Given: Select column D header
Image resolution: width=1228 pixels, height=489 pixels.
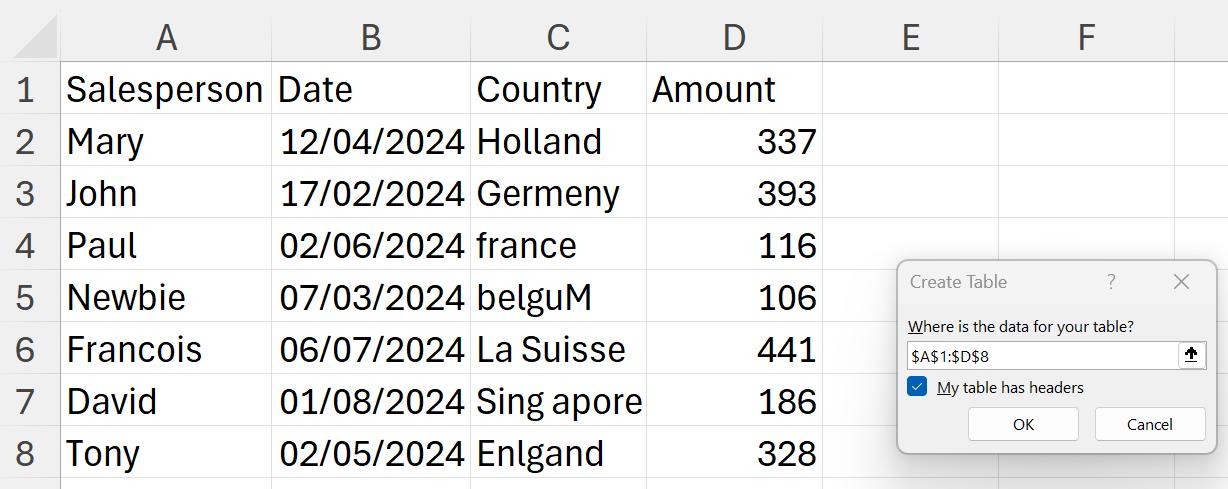Looking at the screenshot, I should pyautogui.click(x=734, y=38).
